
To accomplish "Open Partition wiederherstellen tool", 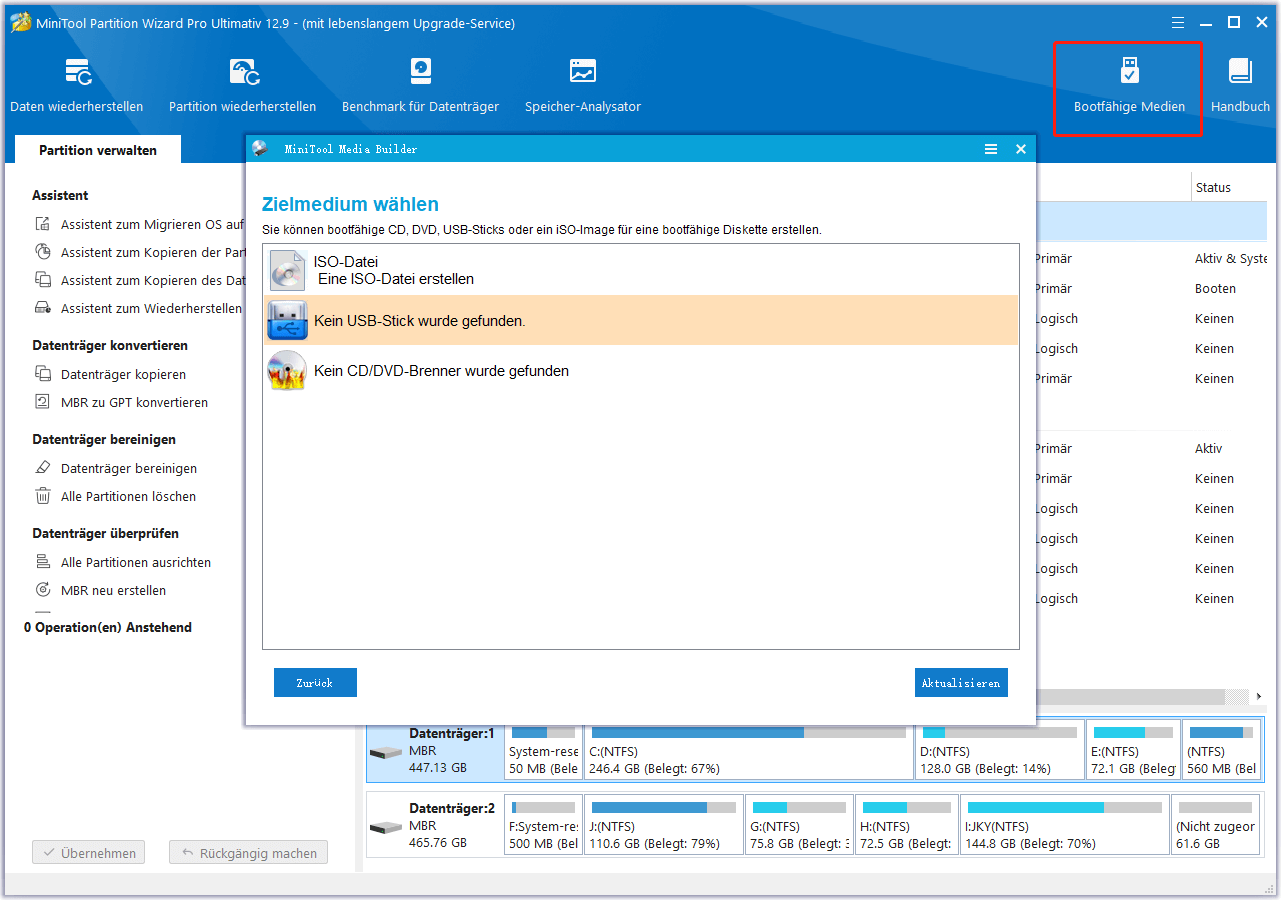I will click(243, 85).
